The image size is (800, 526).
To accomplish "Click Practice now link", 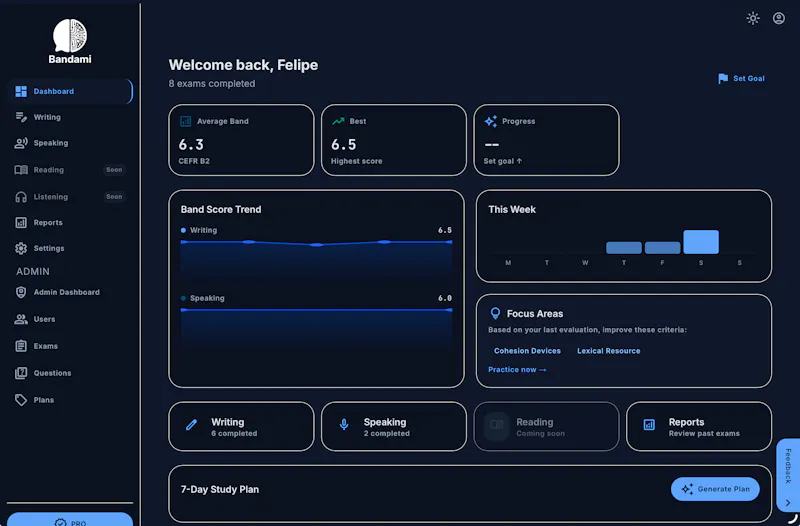I will click(517, 370).
